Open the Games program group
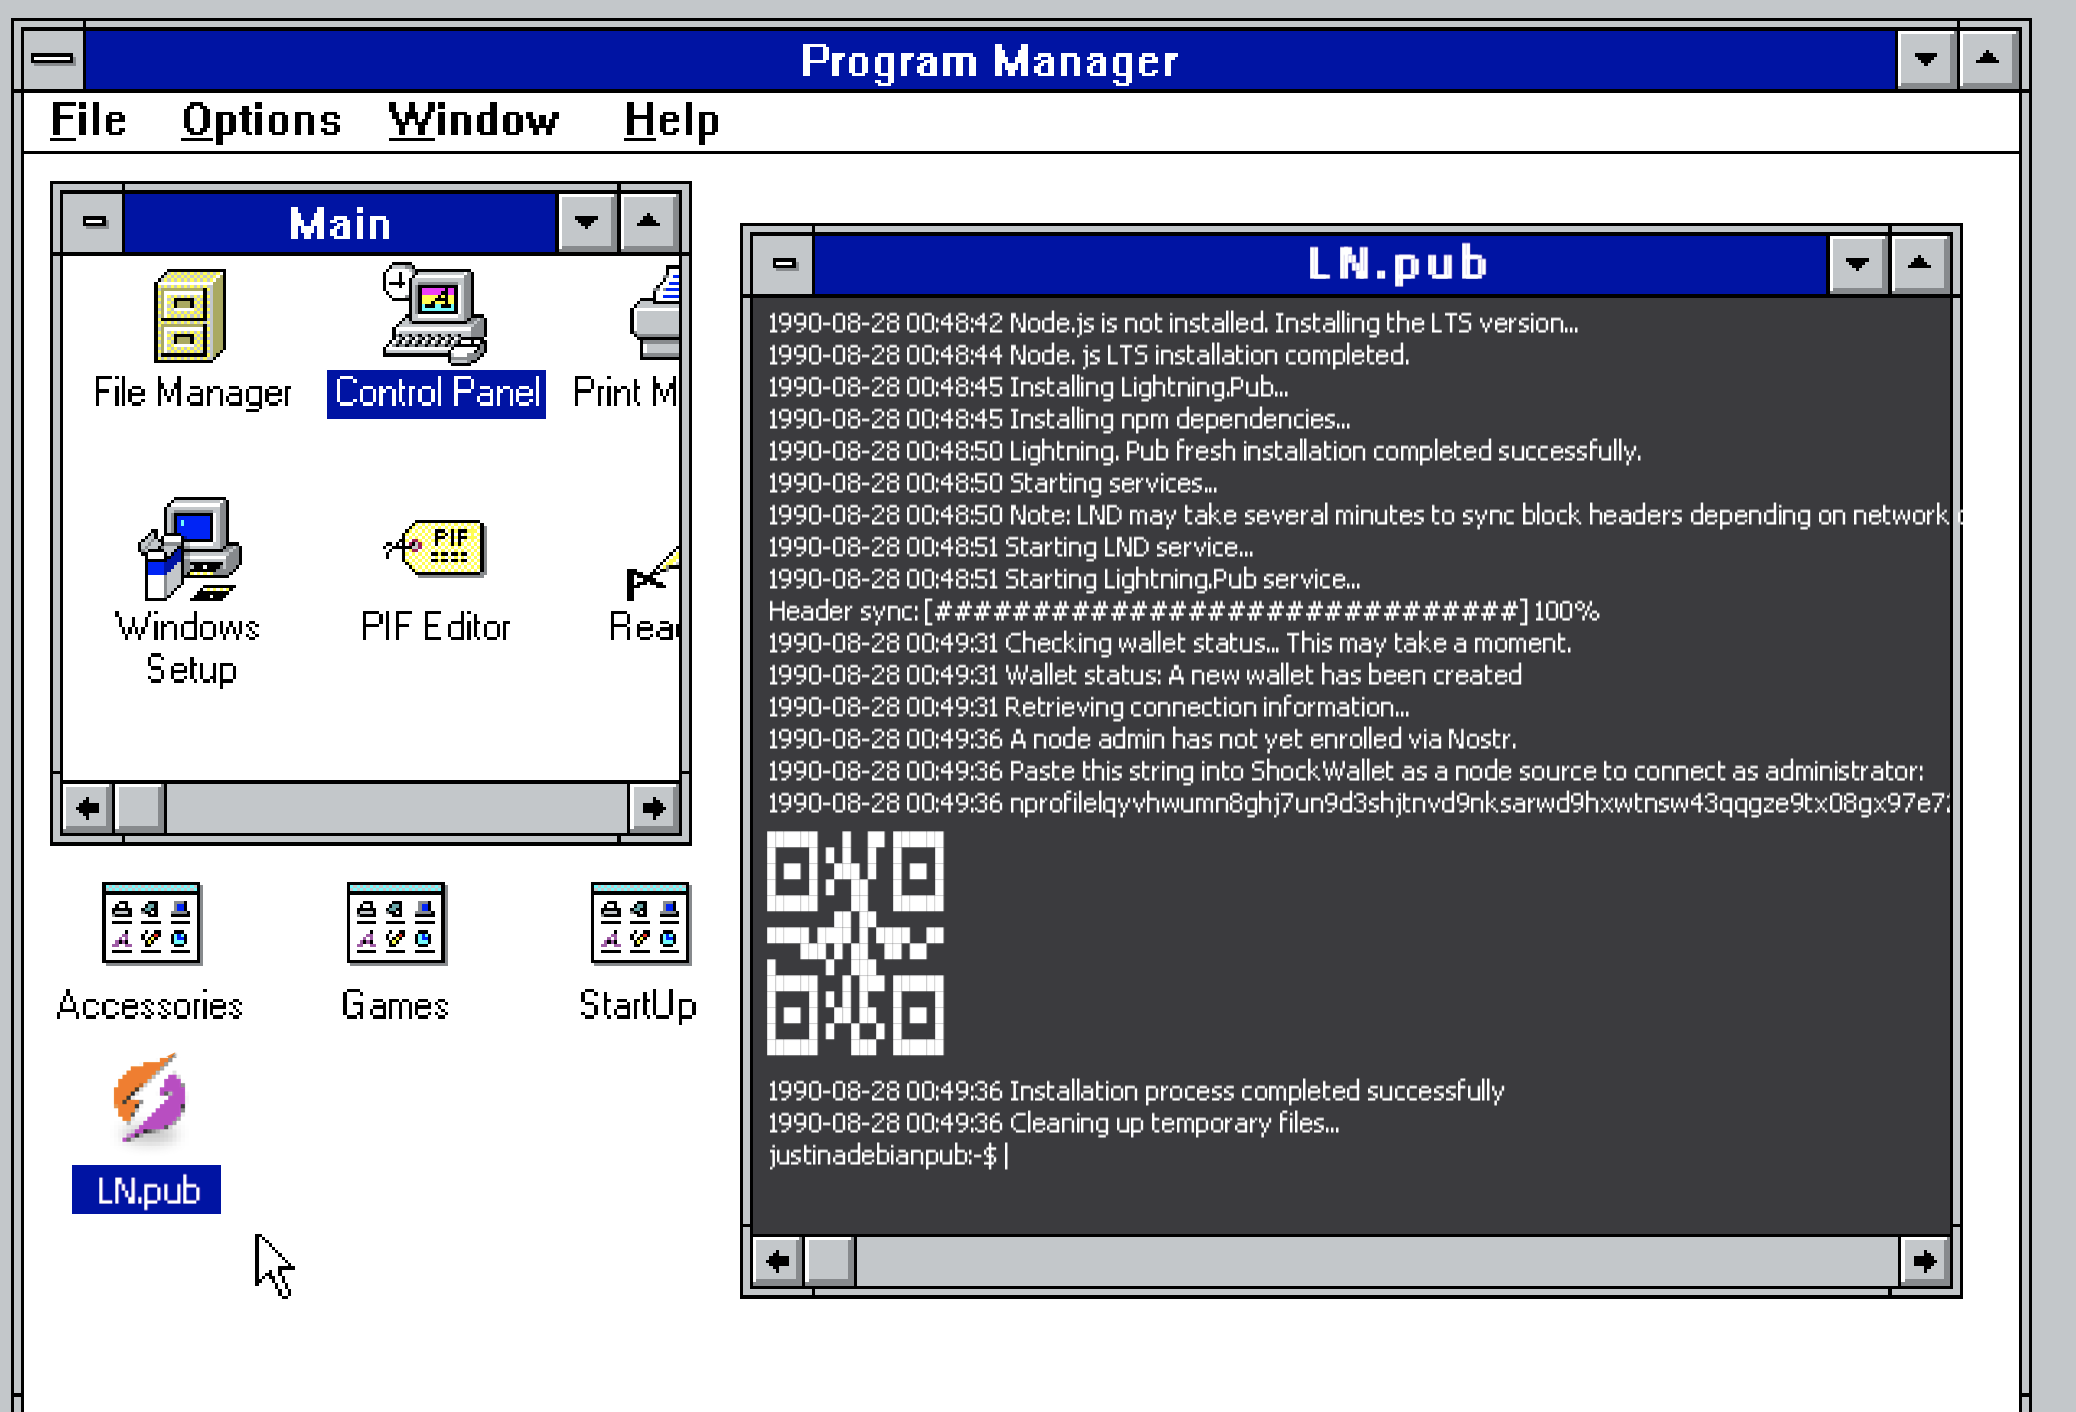The image size is (2076, 1412). point(395,924)
